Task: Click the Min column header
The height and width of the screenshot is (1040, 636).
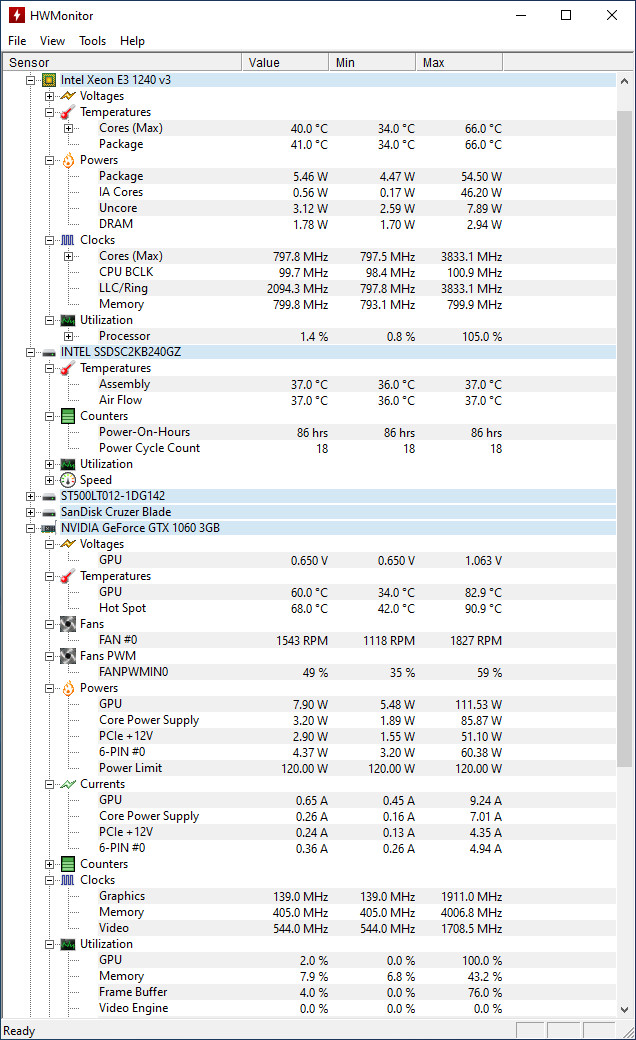Action: tap(372, 62)
